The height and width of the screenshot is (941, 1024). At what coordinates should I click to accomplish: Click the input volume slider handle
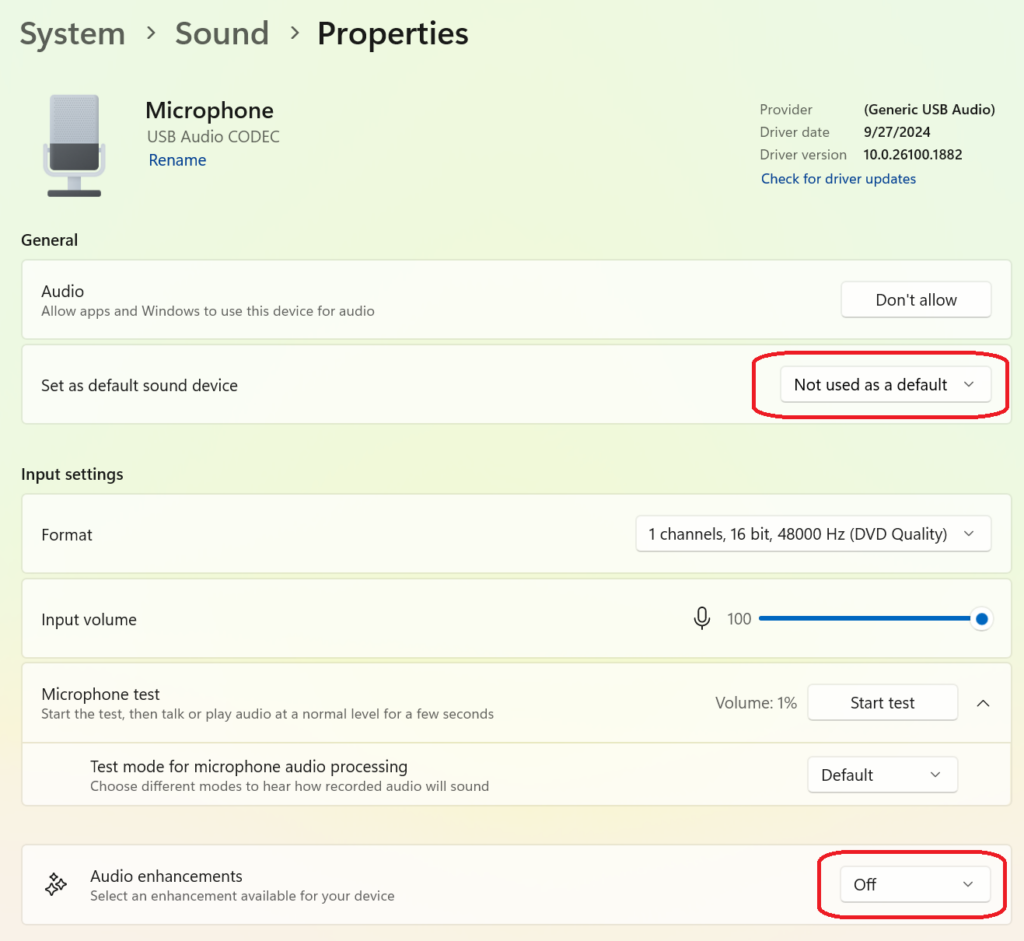point(982,619)
